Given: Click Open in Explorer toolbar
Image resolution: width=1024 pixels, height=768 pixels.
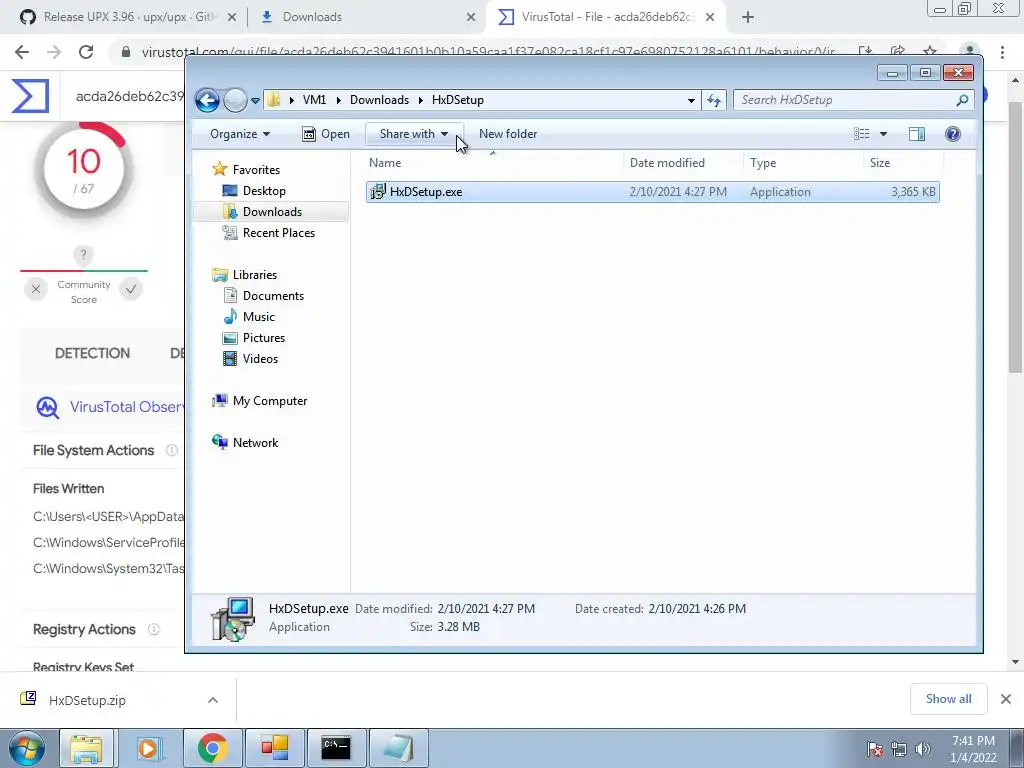Looking at the screenshot, I should tap(326, 134).
